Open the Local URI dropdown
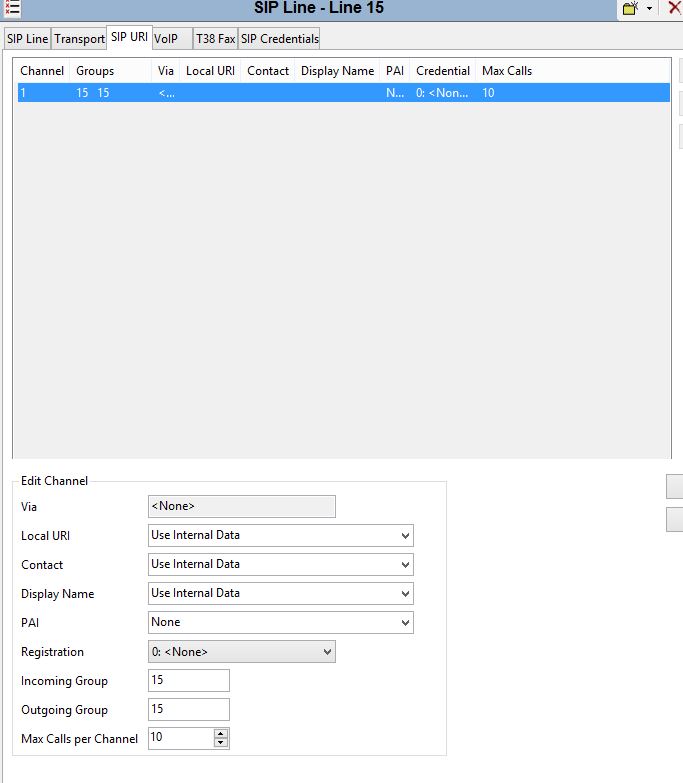The height and width of the screenshot is (783, 683). 281,535
